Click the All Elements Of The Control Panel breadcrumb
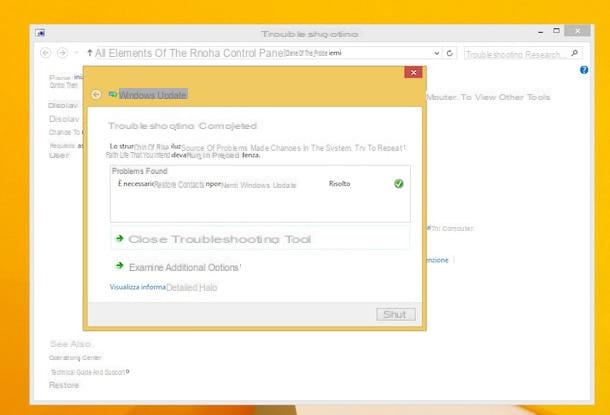 (x=190, y=53)
